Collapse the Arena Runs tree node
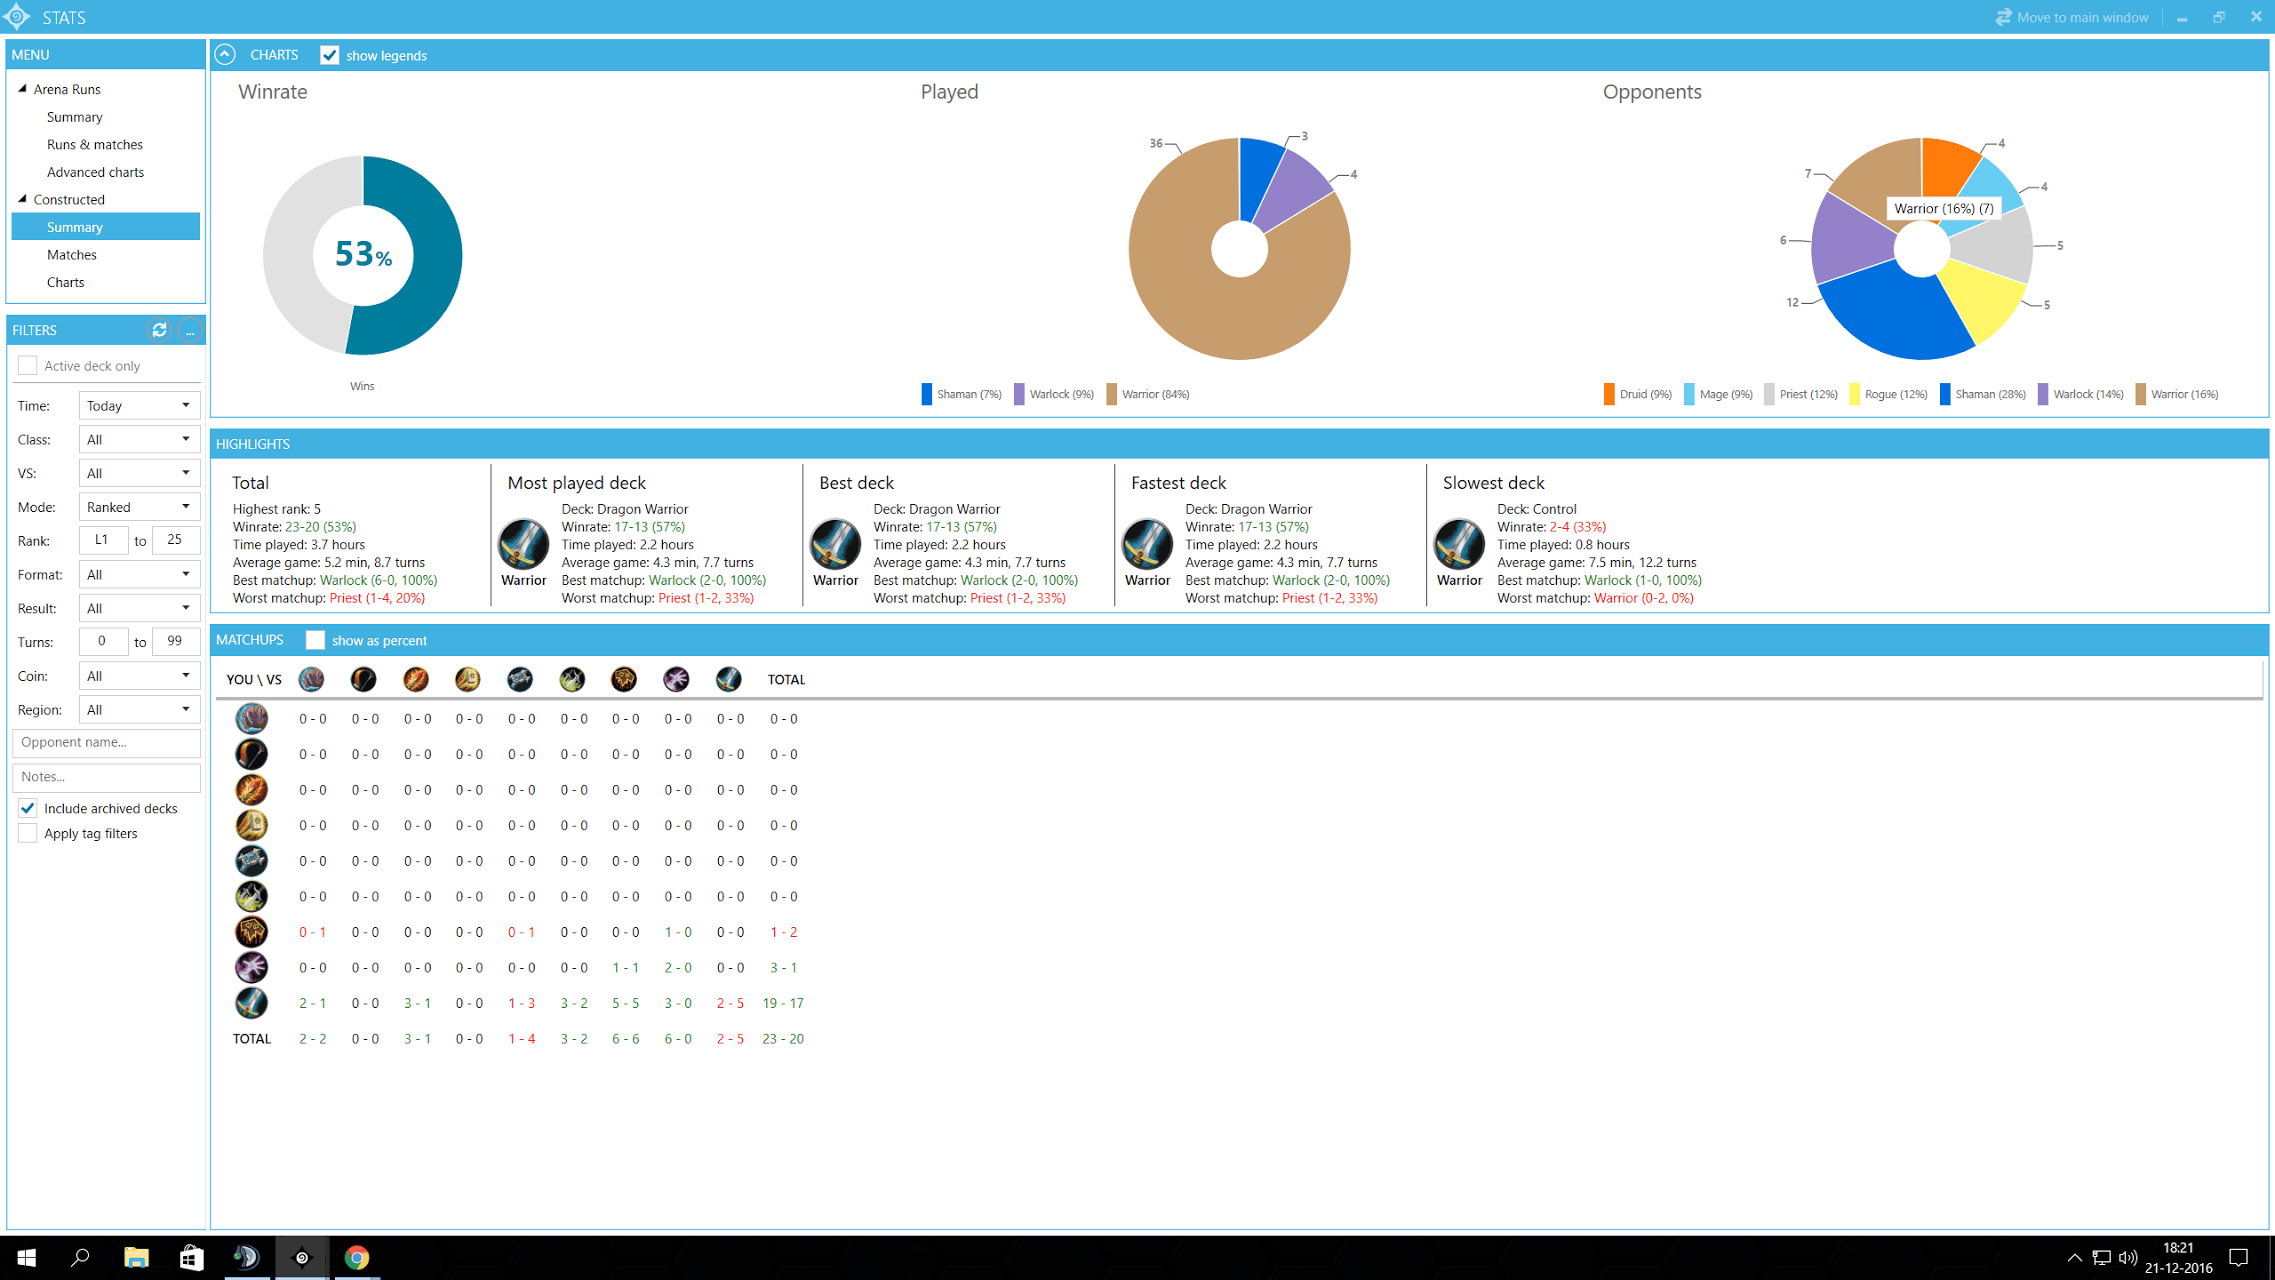Screen dimensions: 2275x1280 coord(23,89)
